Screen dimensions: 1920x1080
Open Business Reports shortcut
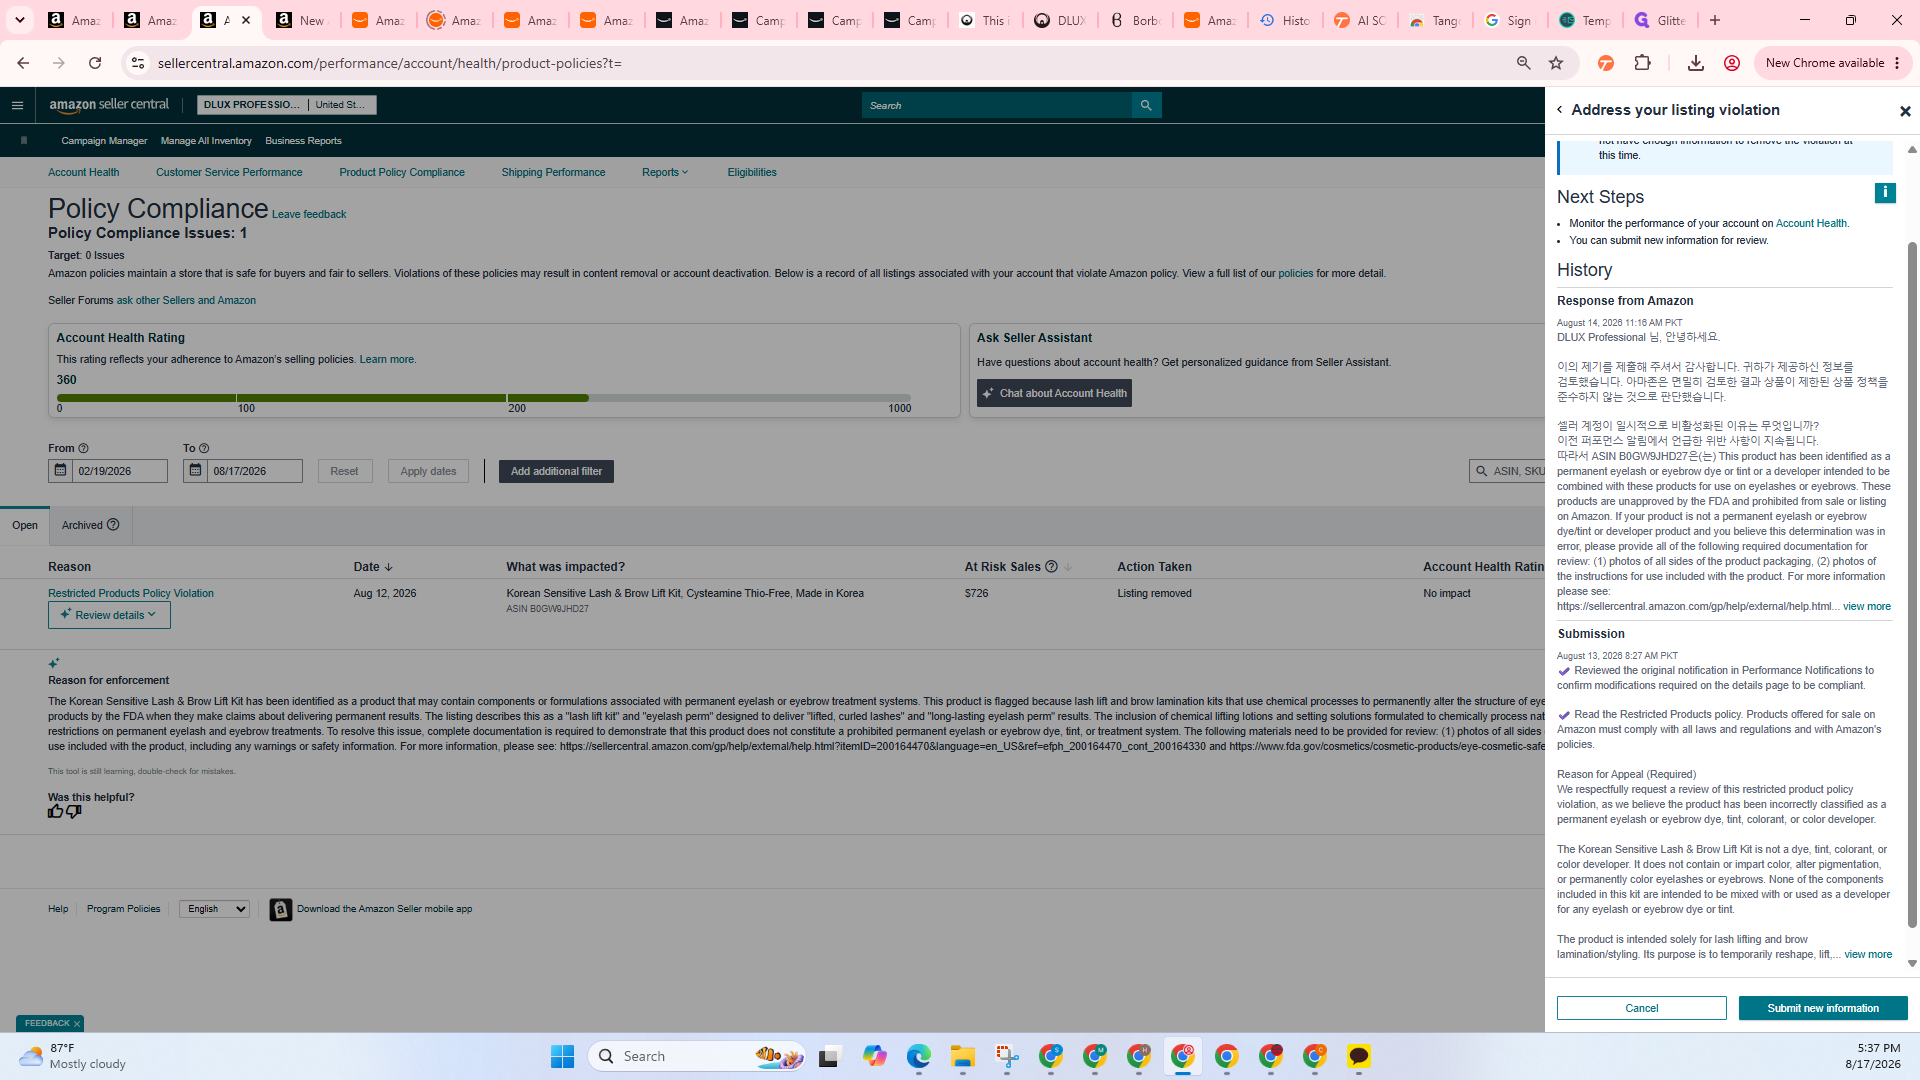click(x=303, y=141)
